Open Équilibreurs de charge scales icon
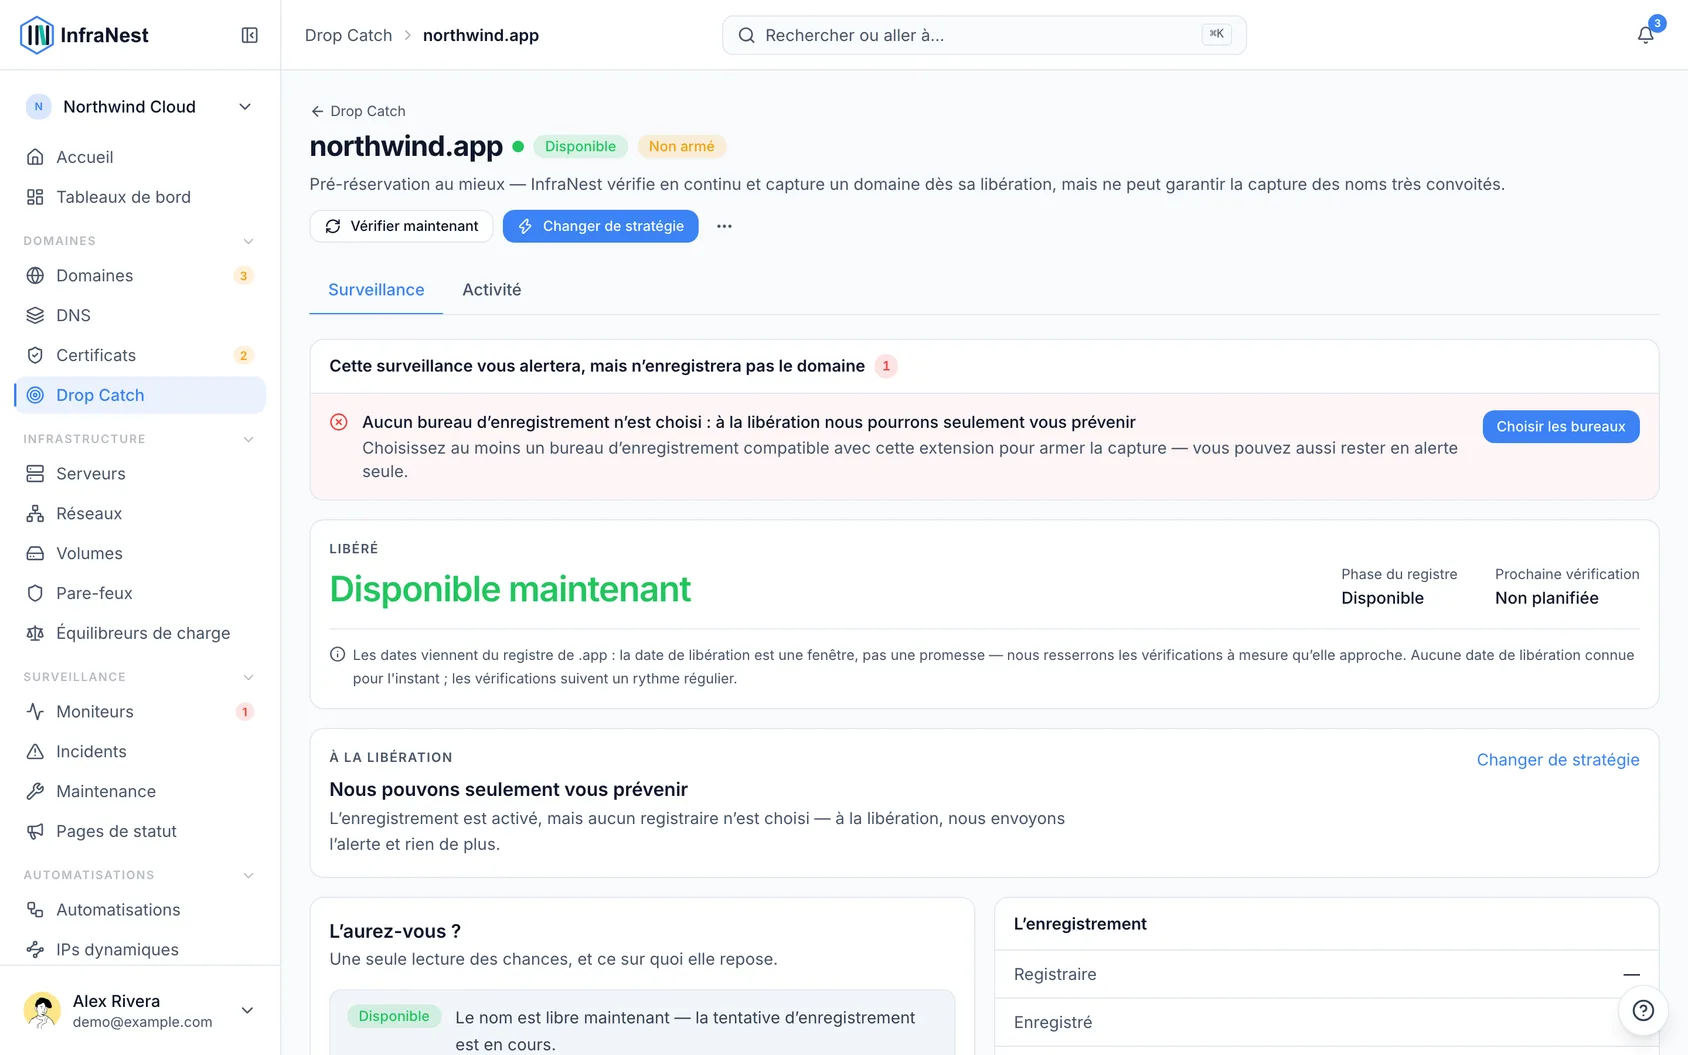This screenshot has width=1688, height=1055. [35, 633]
